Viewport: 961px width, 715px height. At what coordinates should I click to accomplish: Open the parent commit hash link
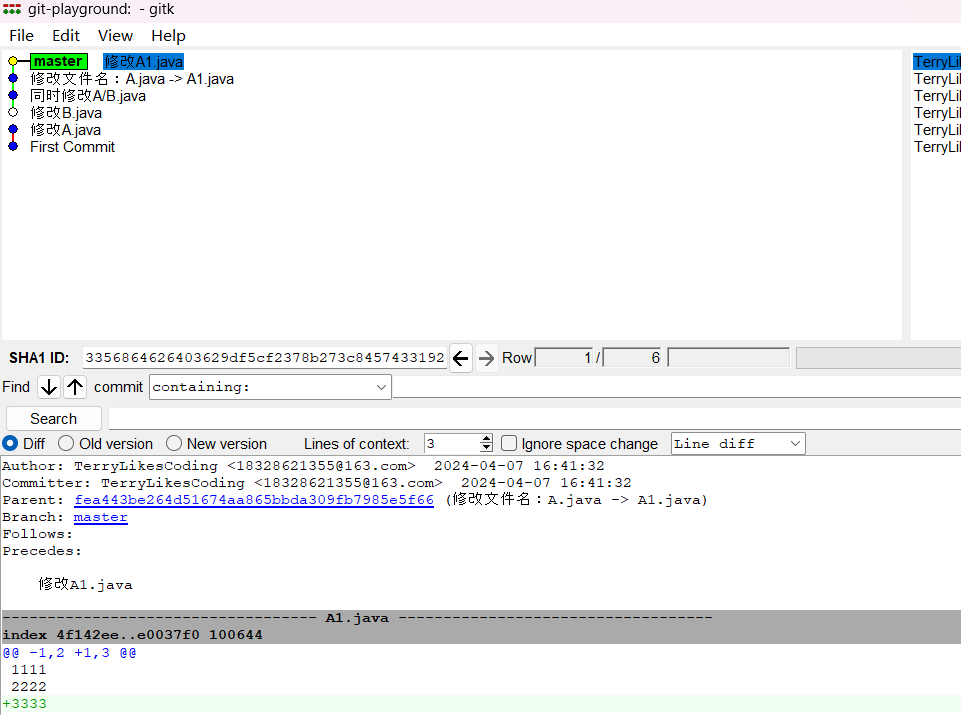coord(254,500)
